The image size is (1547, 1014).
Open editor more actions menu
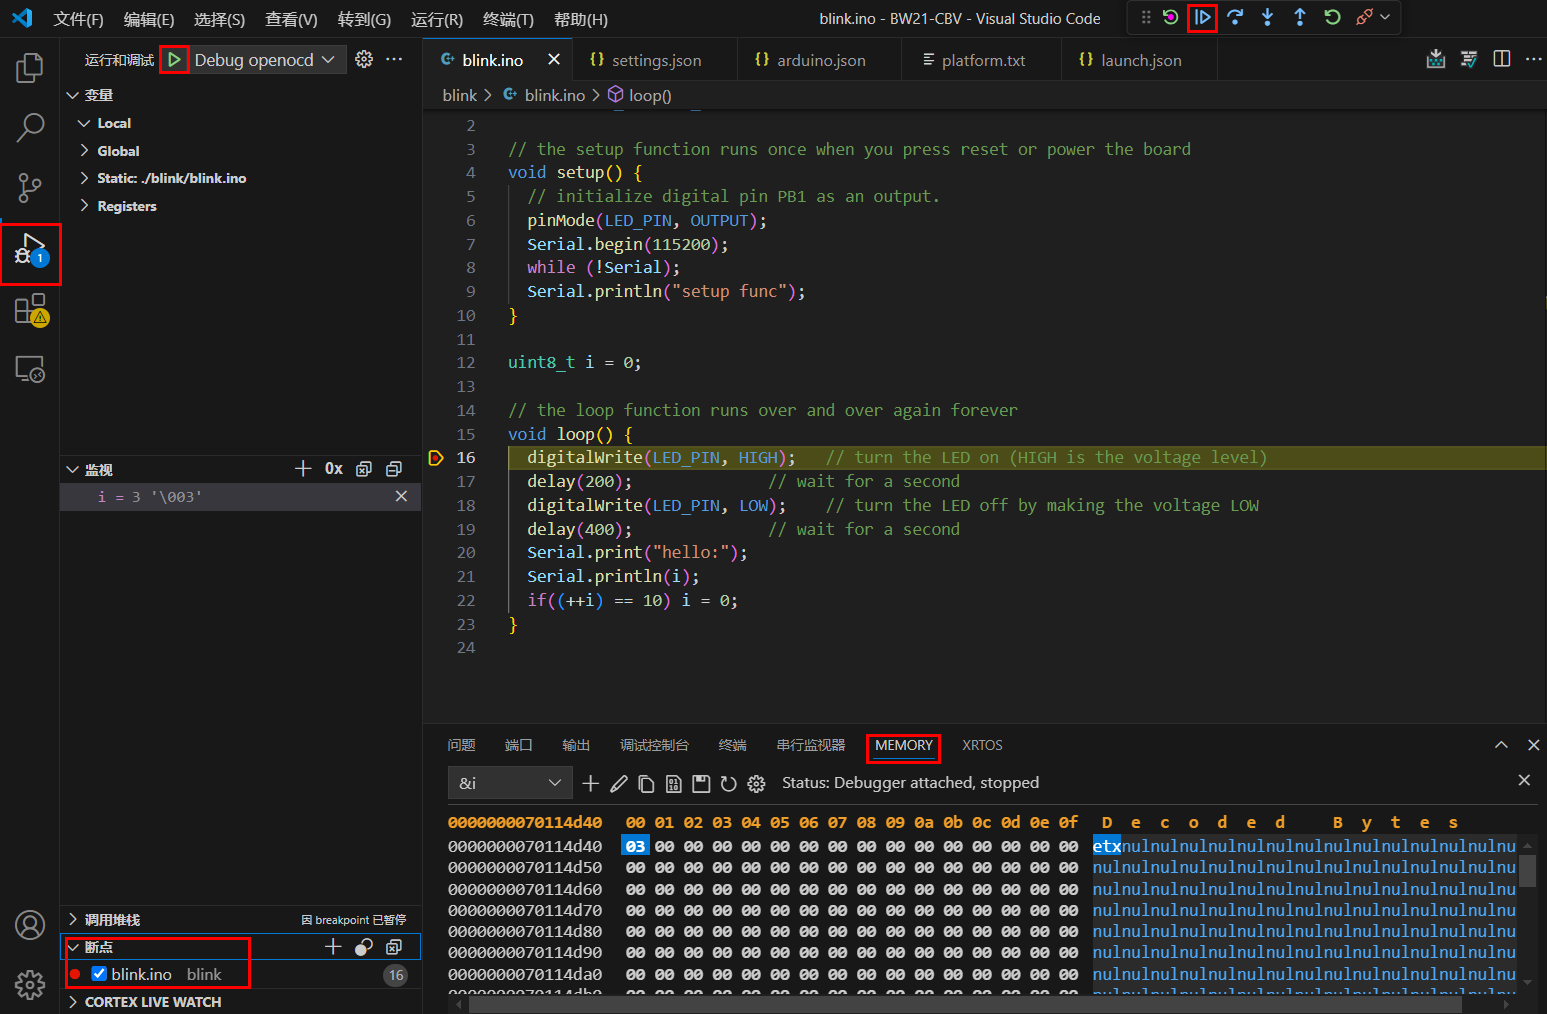tap(1533, 59)
